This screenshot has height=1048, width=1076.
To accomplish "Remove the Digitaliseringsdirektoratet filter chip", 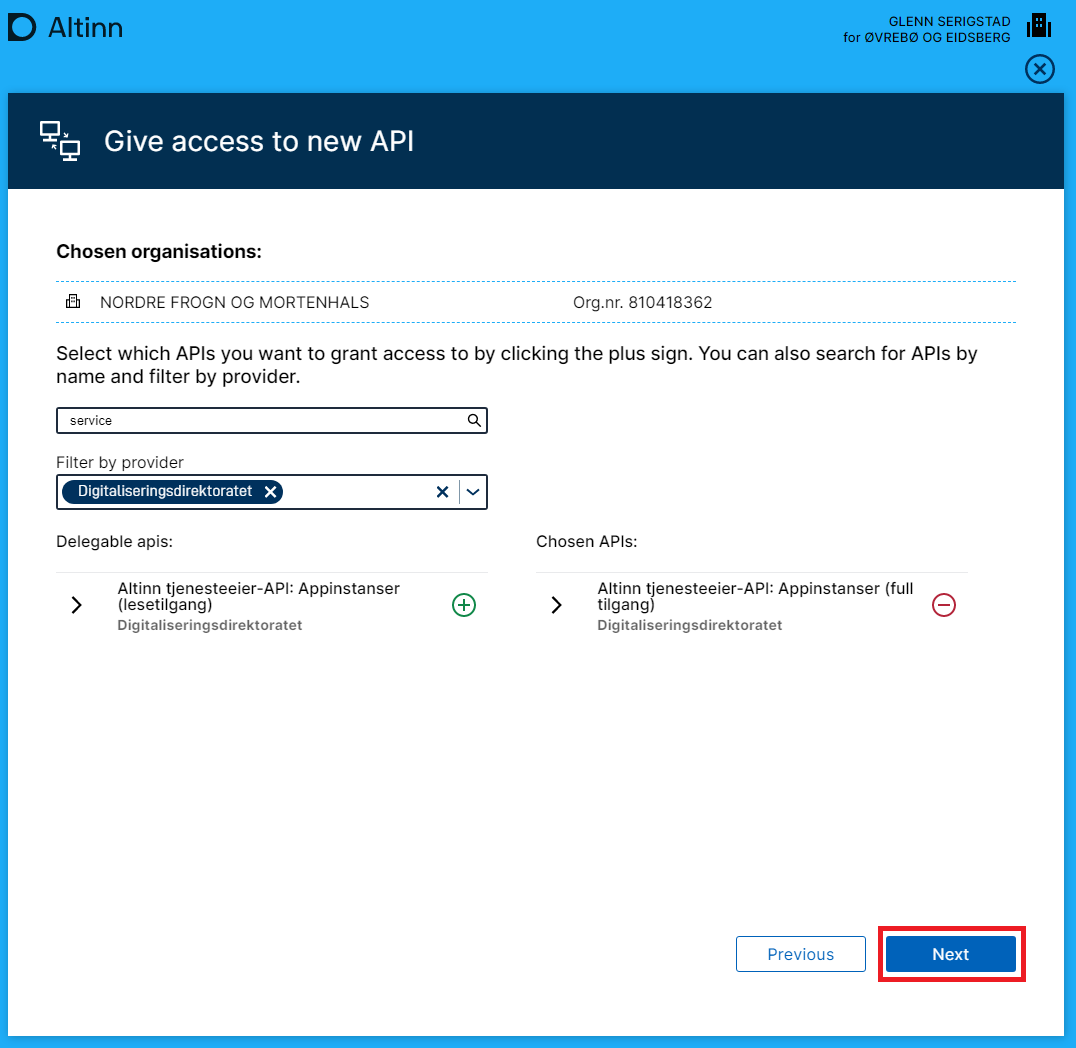I will click(x=270, y=492).
